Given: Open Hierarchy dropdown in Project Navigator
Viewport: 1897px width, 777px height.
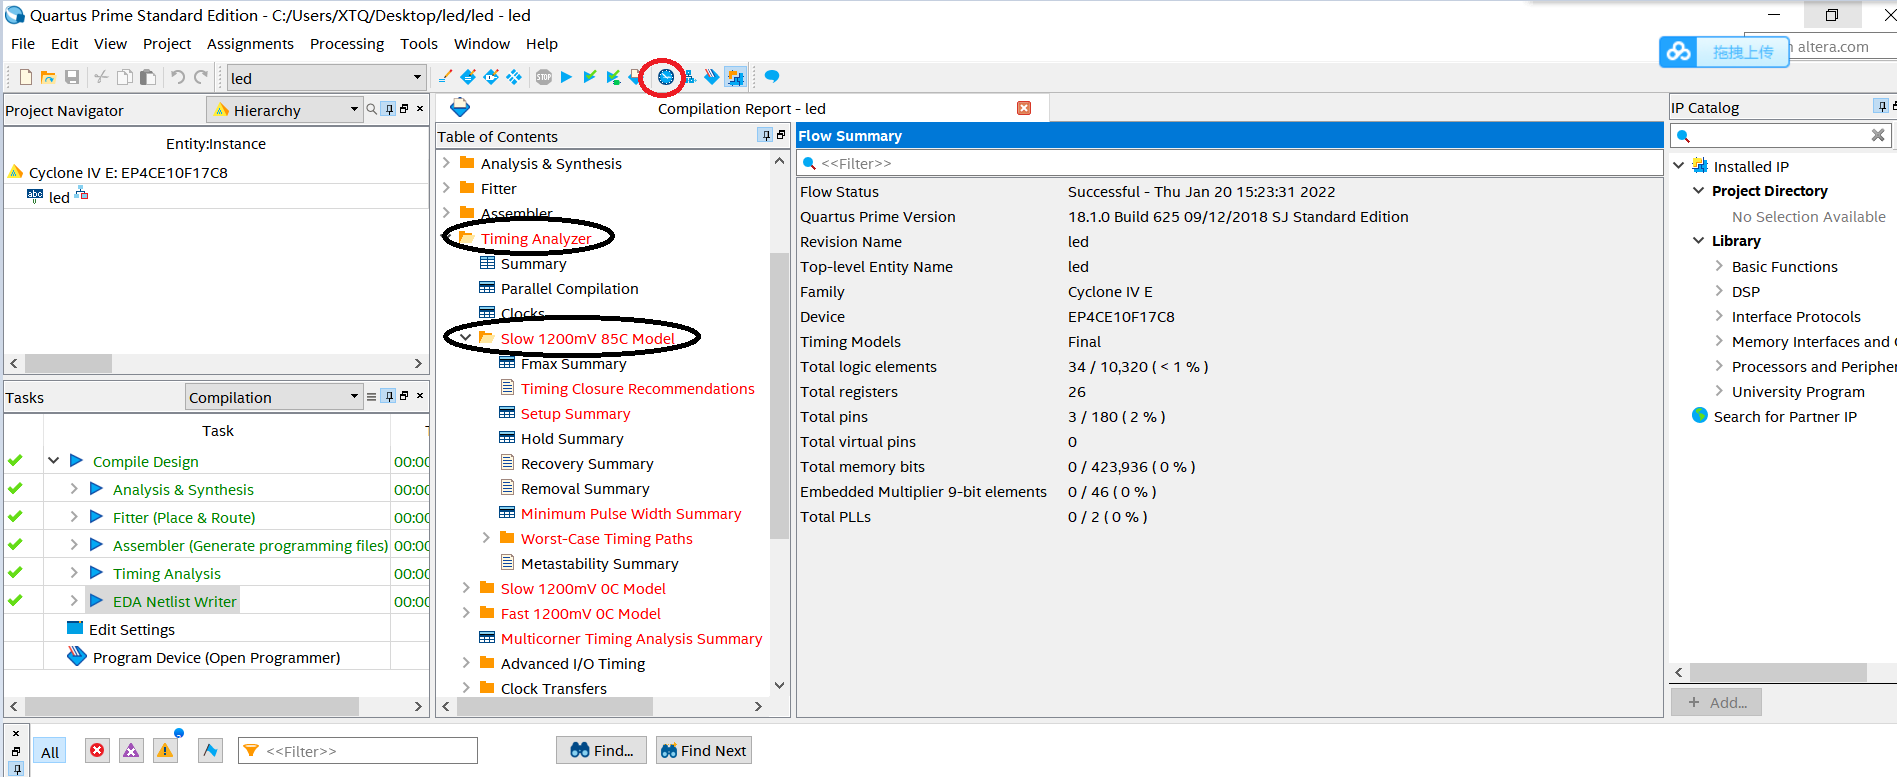Looking at the screenshot, I should [354, 109].
